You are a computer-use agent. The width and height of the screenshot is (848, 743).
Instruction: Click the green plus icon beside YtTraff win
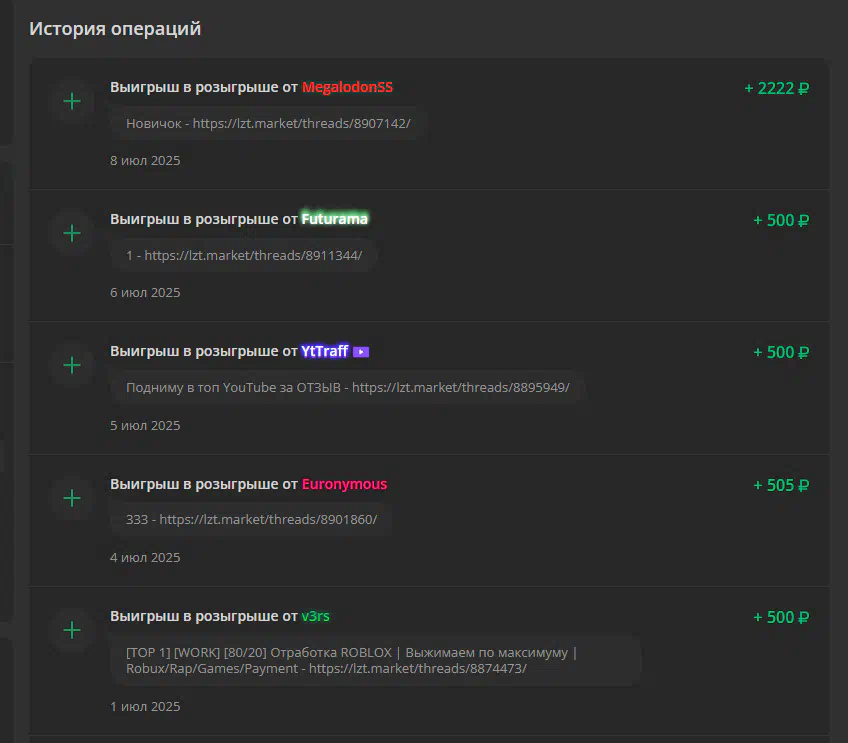(x=72, y=365)
